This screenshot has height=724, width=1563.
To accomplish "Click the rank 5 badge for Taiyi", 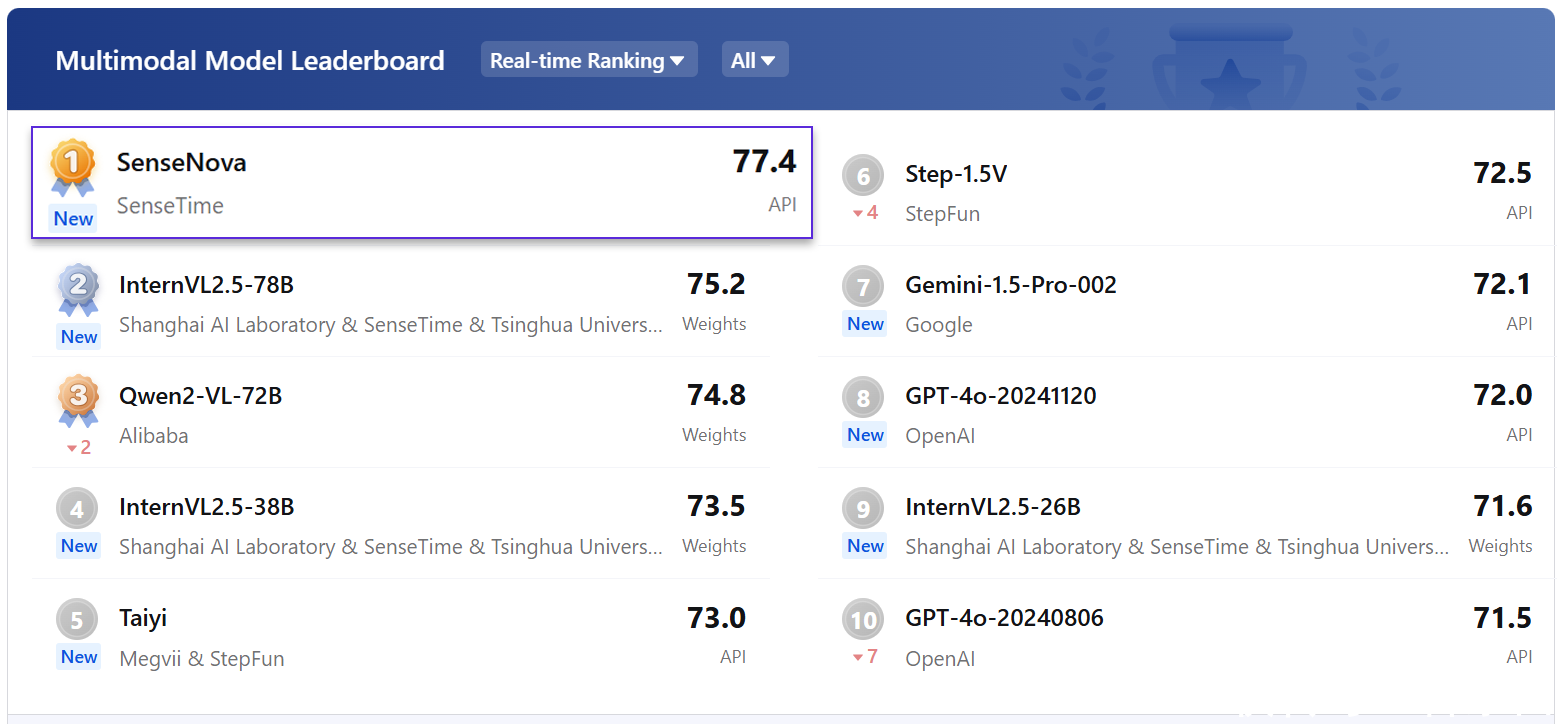I will pyautogui.click(x=78, y=620).
